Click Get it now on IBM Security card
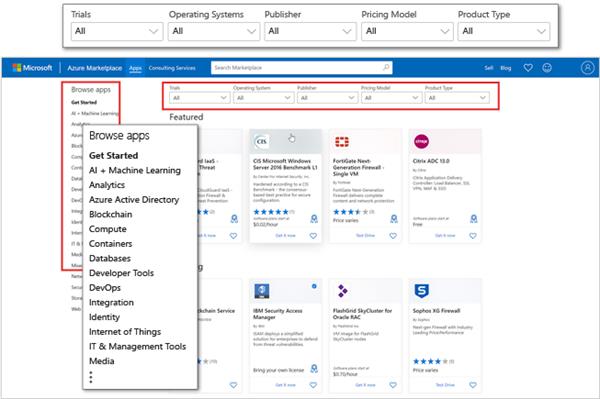 coord(285,385)
